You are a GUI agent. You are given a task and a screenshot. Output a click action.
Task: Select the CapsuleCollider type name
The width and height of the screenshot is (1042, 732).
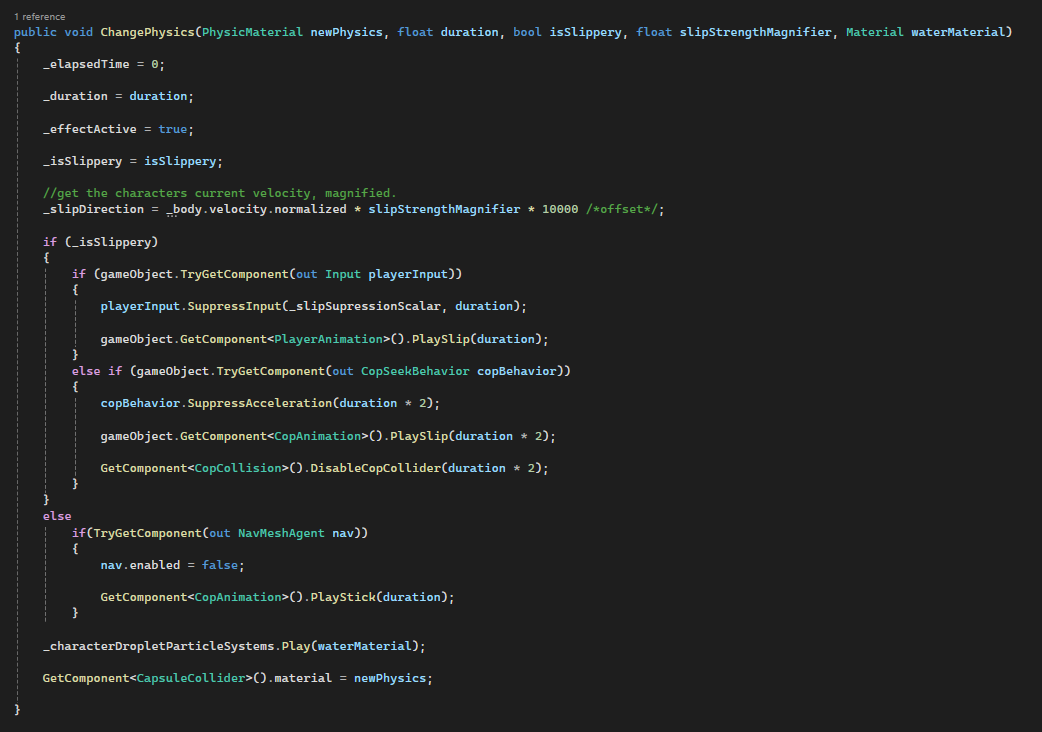tap(194, 678)
